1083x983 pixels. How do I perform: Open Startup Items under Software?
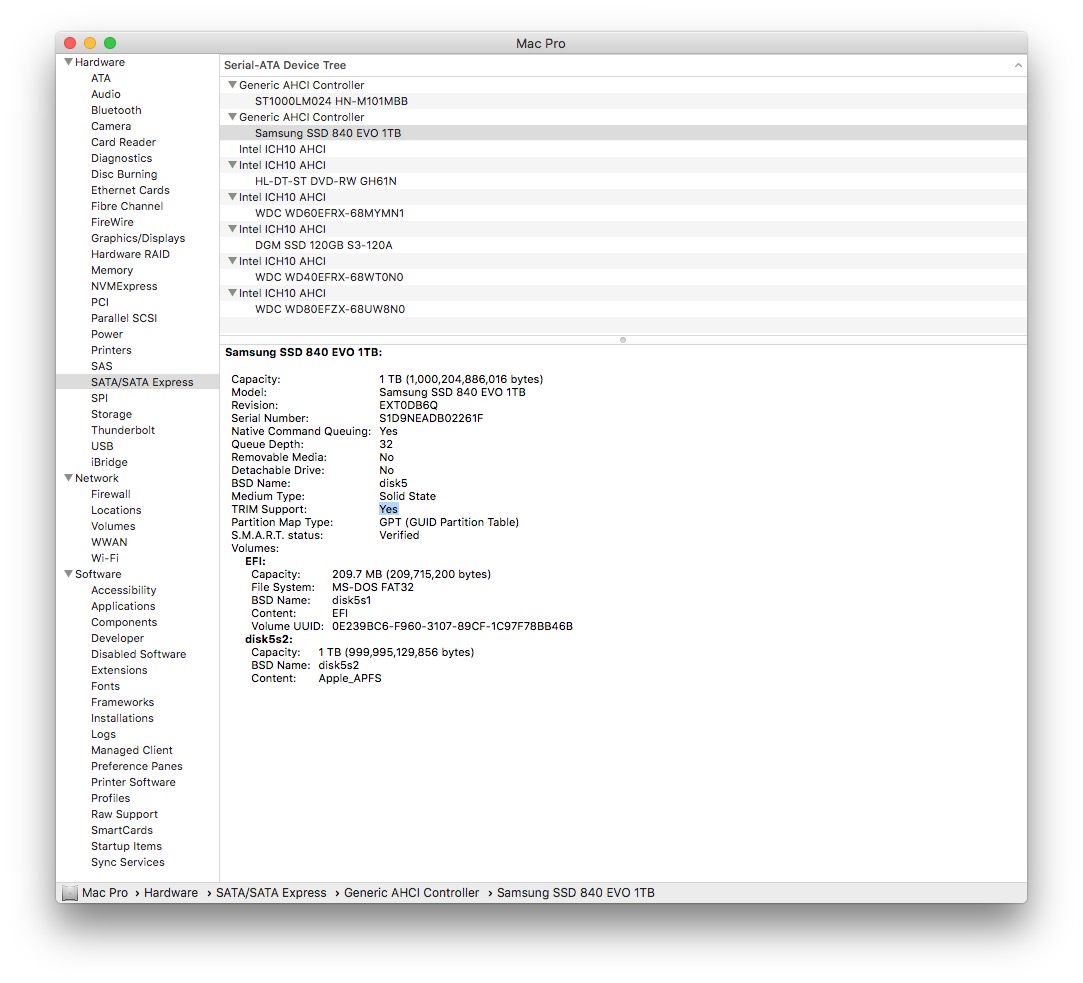126,846
